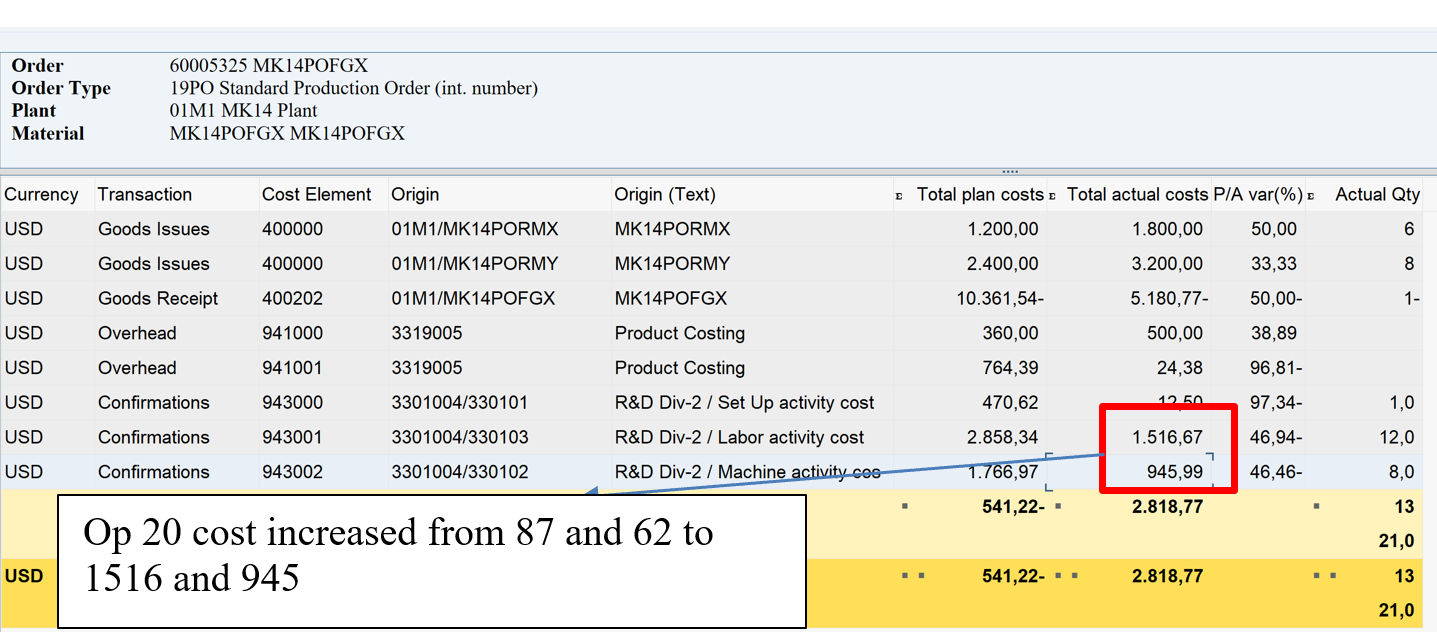Click the sum icon beside Total actual costs
This screenshot has height=636, width=1437.
(1052, 196)
